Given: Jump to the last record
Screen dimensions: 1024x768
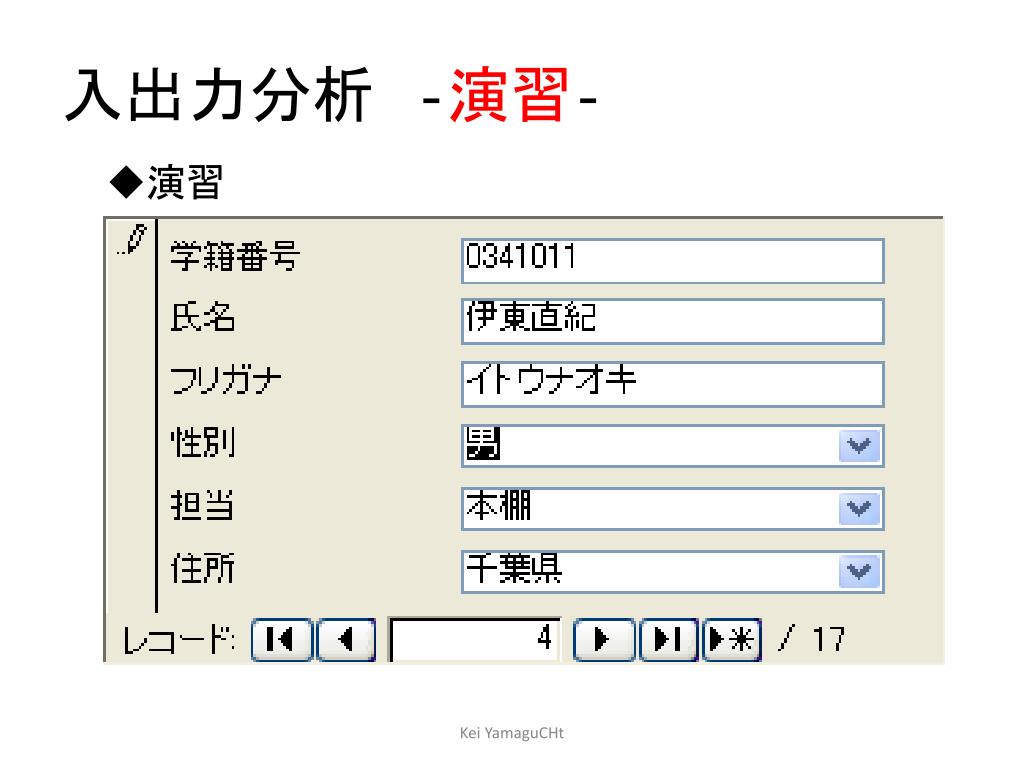Looking at the screenshot, I should 669,640.
